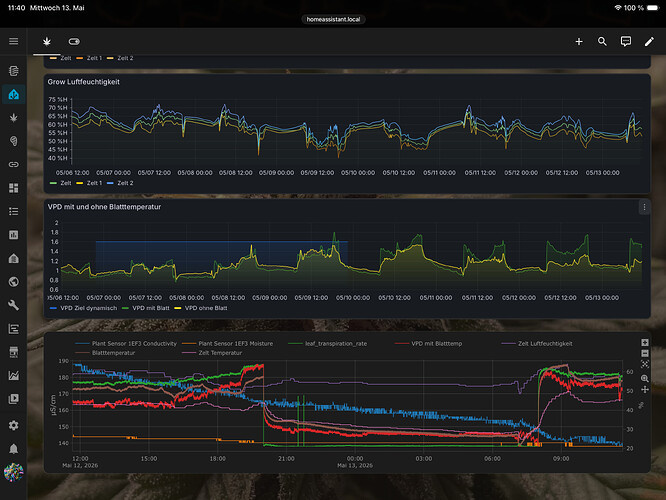
Task: Toggle VPD mit Blatt legend series
Action: pos(146,308)
